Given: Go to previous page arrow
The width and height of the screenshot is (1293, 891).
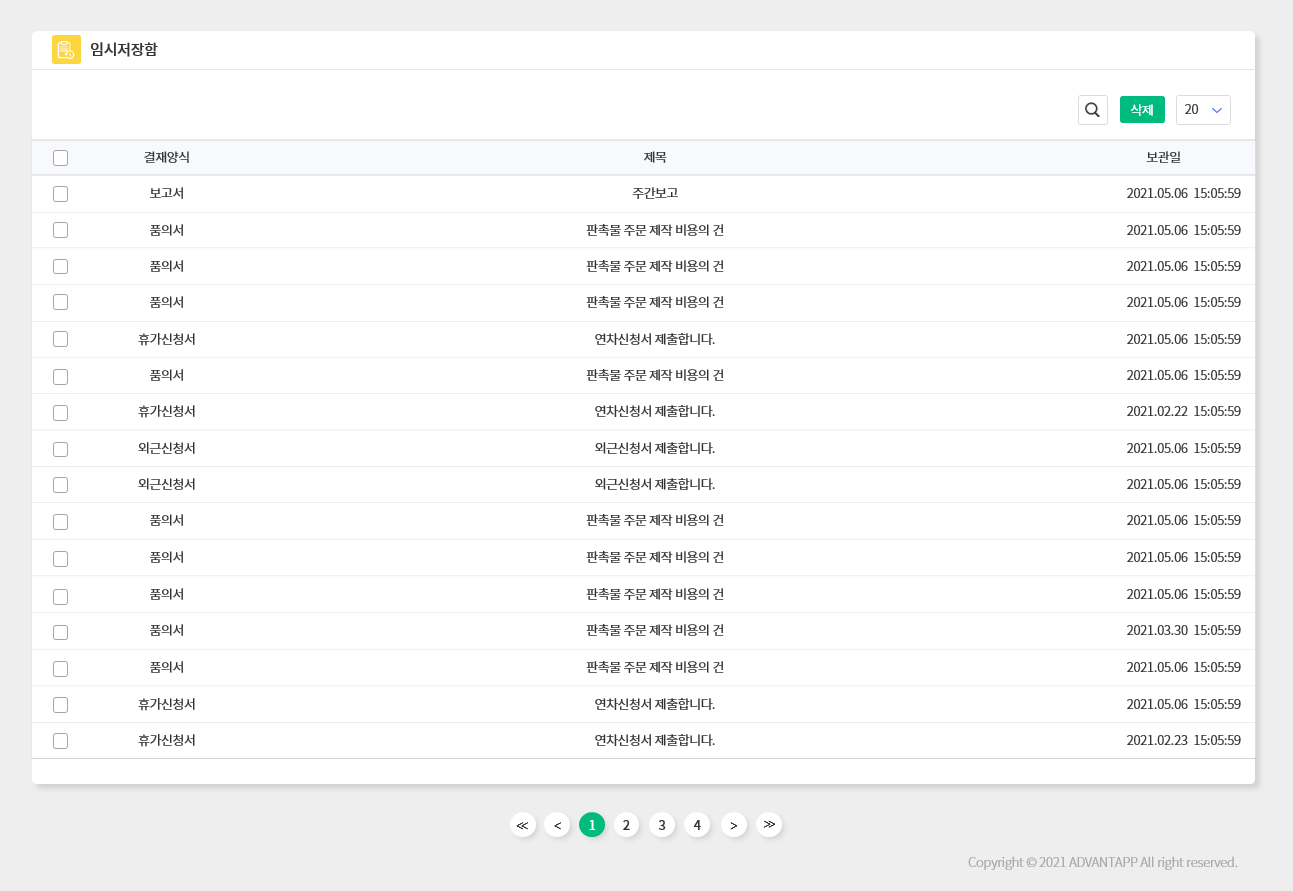Looking at the screenshot, I should pyautogui.click(x=557, y=825).
